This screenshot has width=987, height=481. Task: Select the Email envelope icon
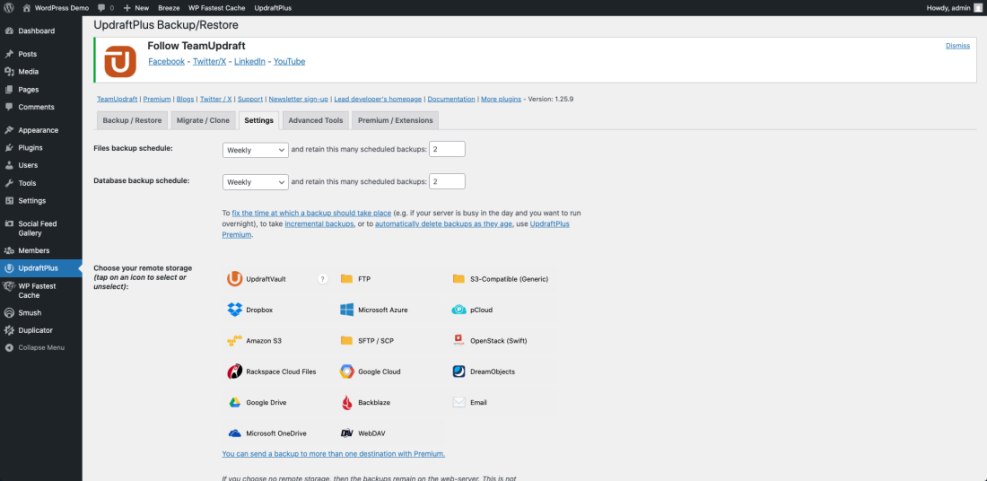459,402
